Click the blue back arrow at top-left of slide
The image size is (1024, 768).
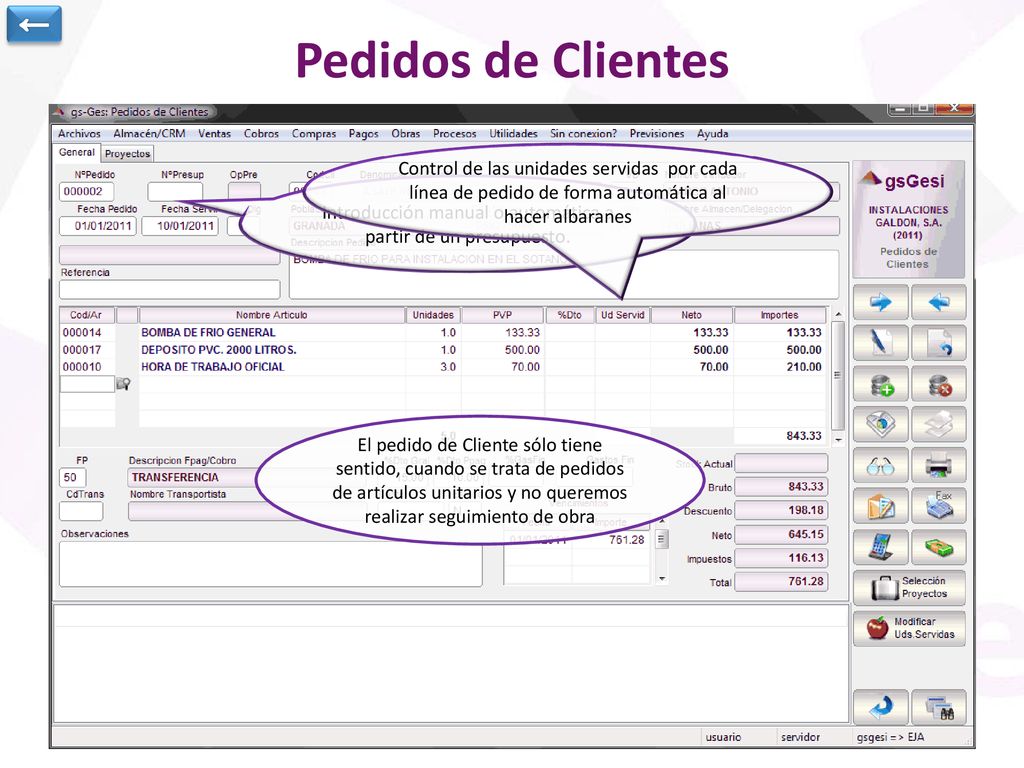[34, 25]
